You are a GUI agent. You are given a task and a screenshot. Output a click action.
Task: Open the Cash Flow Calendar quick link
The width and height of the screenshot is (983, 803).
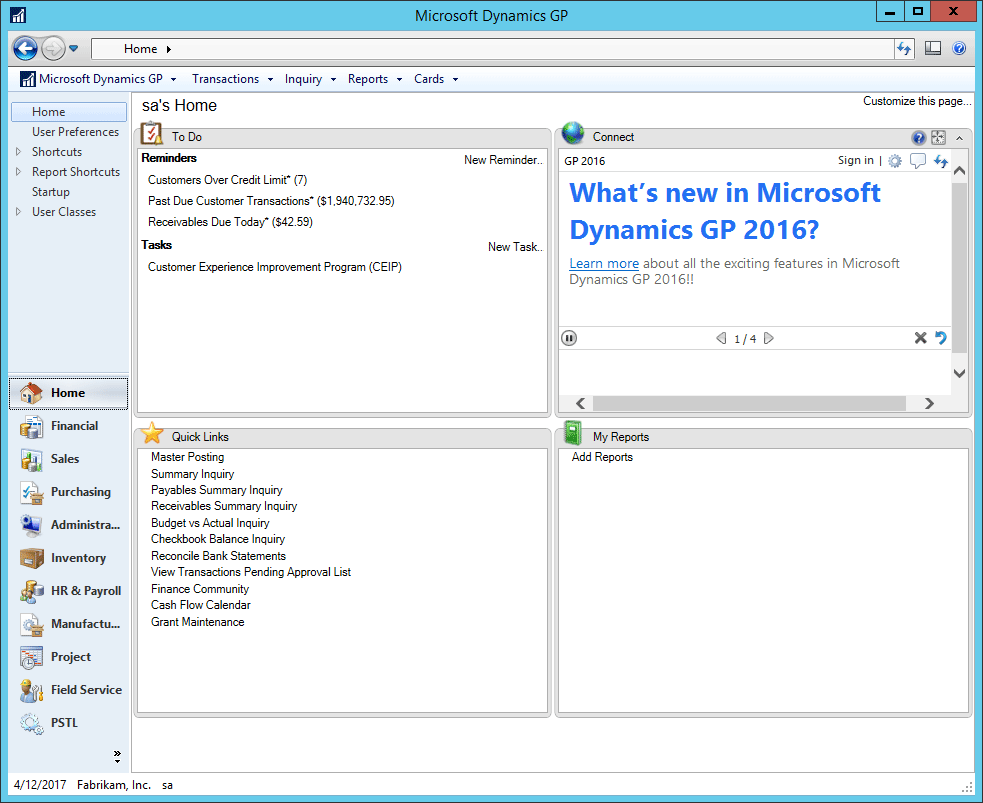coord(201,605)
